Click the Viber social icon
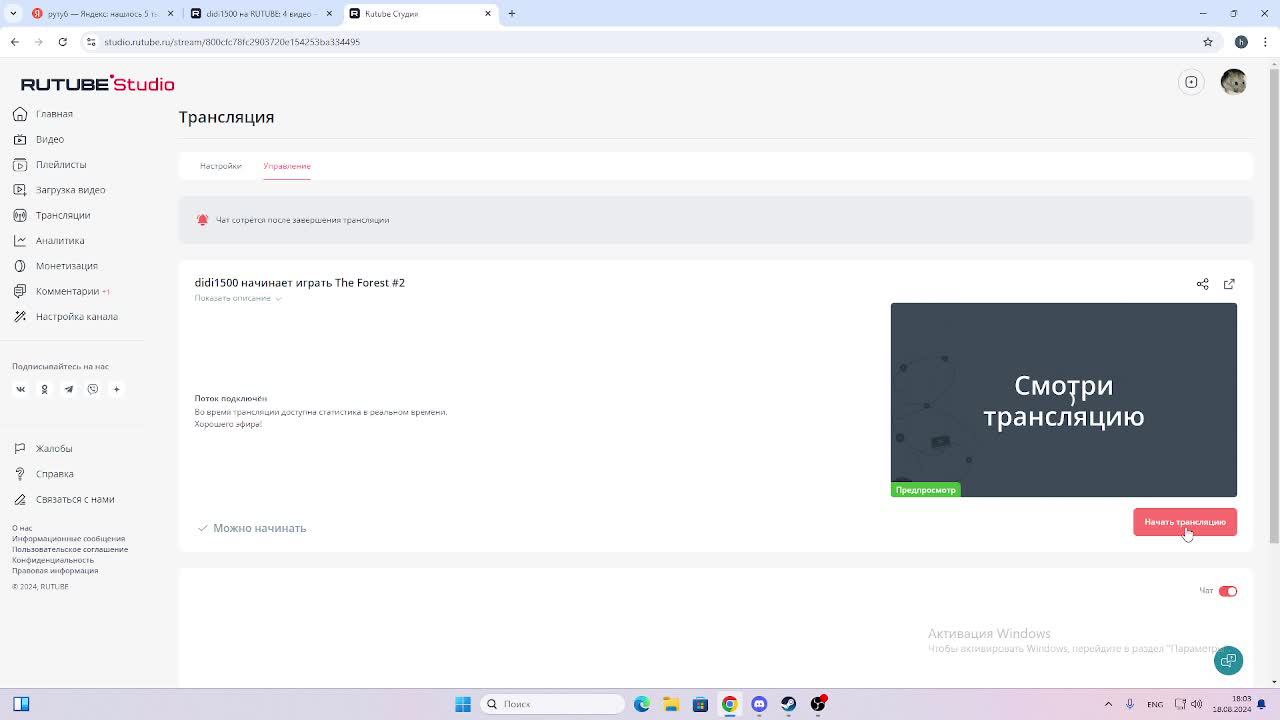This screenshot has height=720, width=1280. coord(92,389)
